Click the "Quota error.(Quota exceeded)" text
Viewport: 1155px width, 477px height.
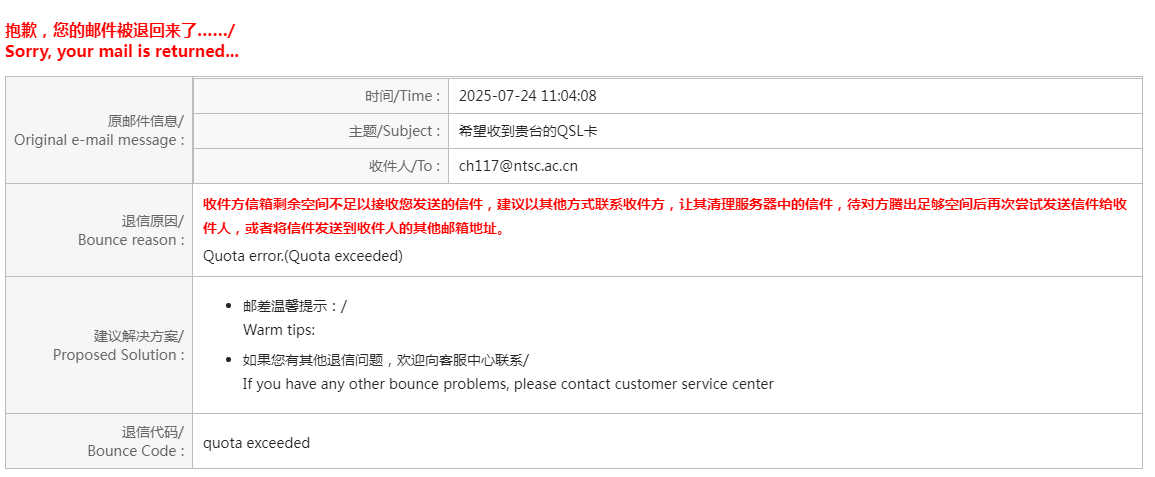coord(303,256)
